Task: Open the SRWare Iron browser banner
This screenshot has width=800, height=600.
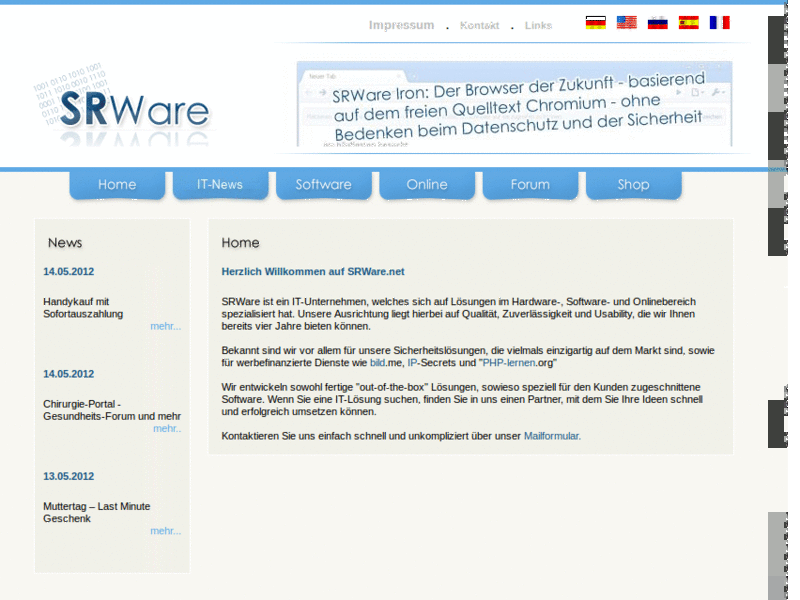Action: [x=514, y=104]
